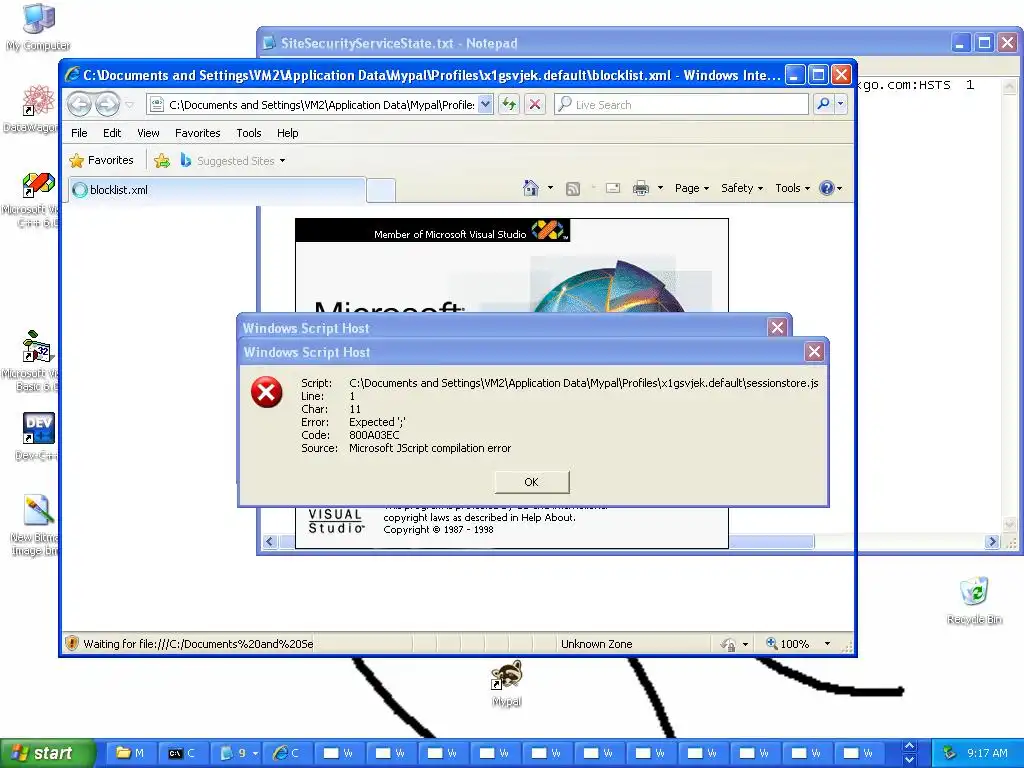1024x768 pixels.
Task: Open the View menu
Action: click(148, 133)
